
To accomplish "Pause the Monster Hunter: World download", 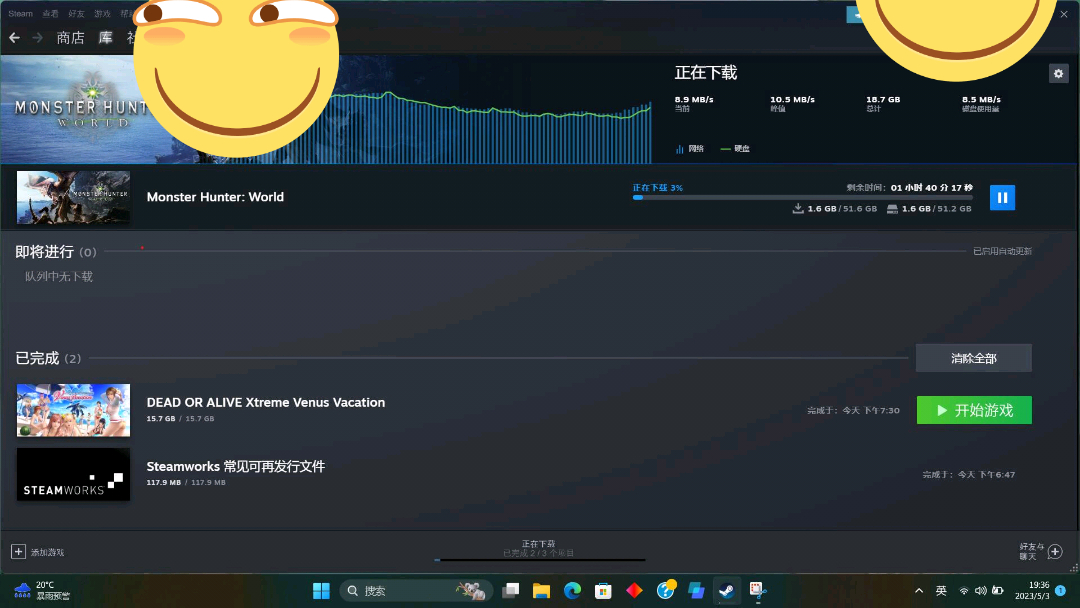I will (1002, 198).
